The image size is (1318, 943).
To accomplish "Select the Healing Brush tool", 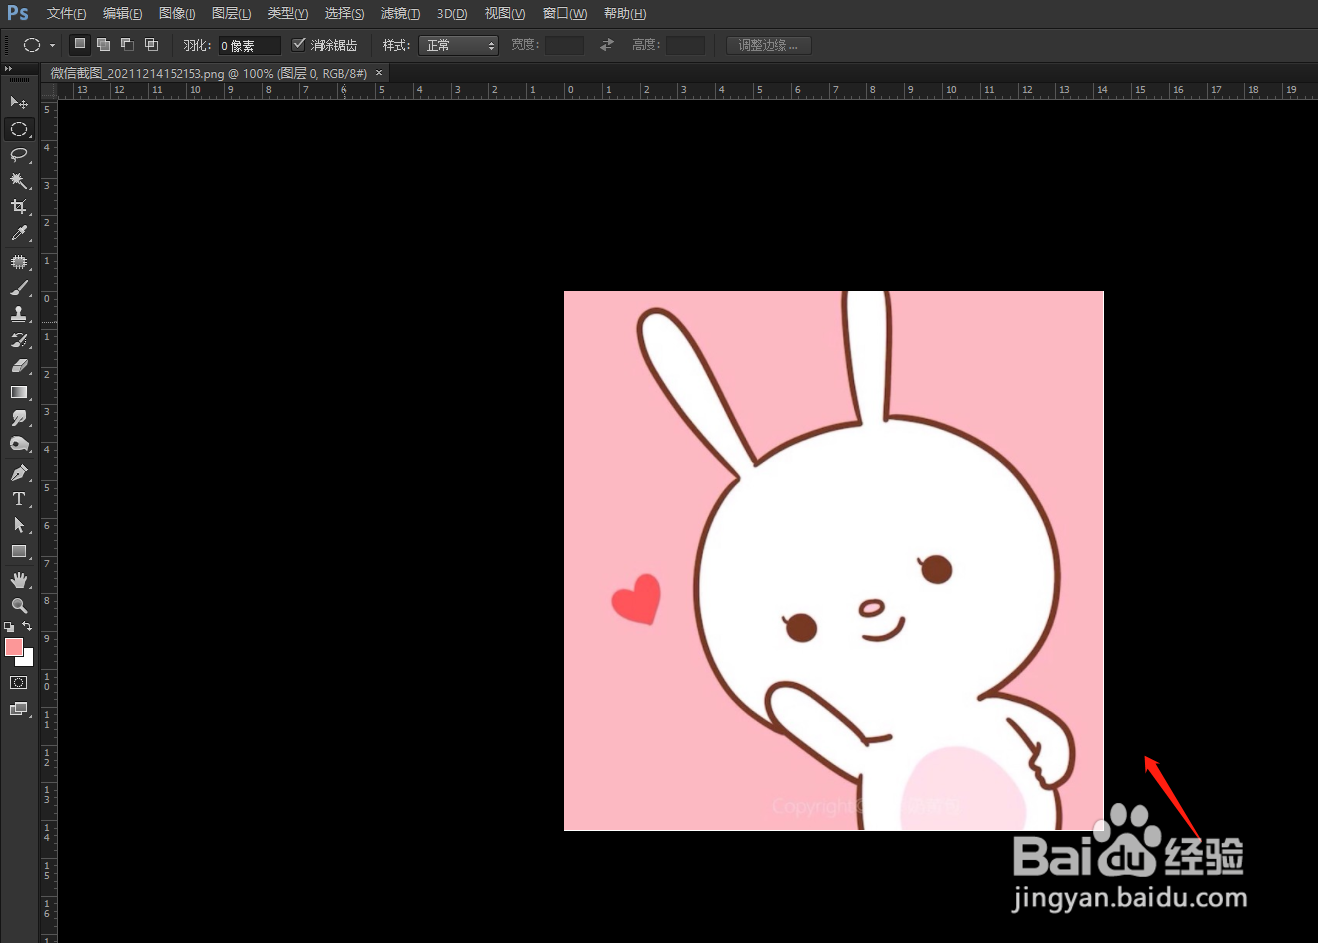I will pyautogui.click(x=19, y=262).
